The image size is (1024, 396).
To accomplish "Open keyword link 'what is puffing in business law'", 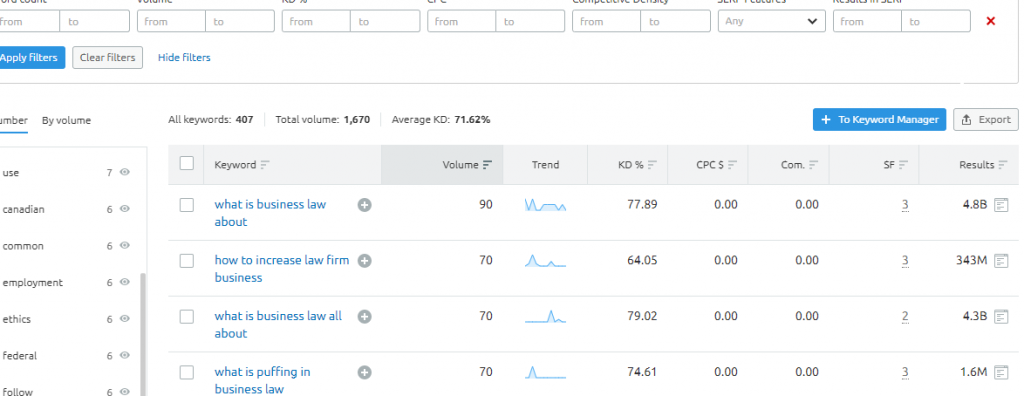I will pyautogui.click(x=263, y=380).
